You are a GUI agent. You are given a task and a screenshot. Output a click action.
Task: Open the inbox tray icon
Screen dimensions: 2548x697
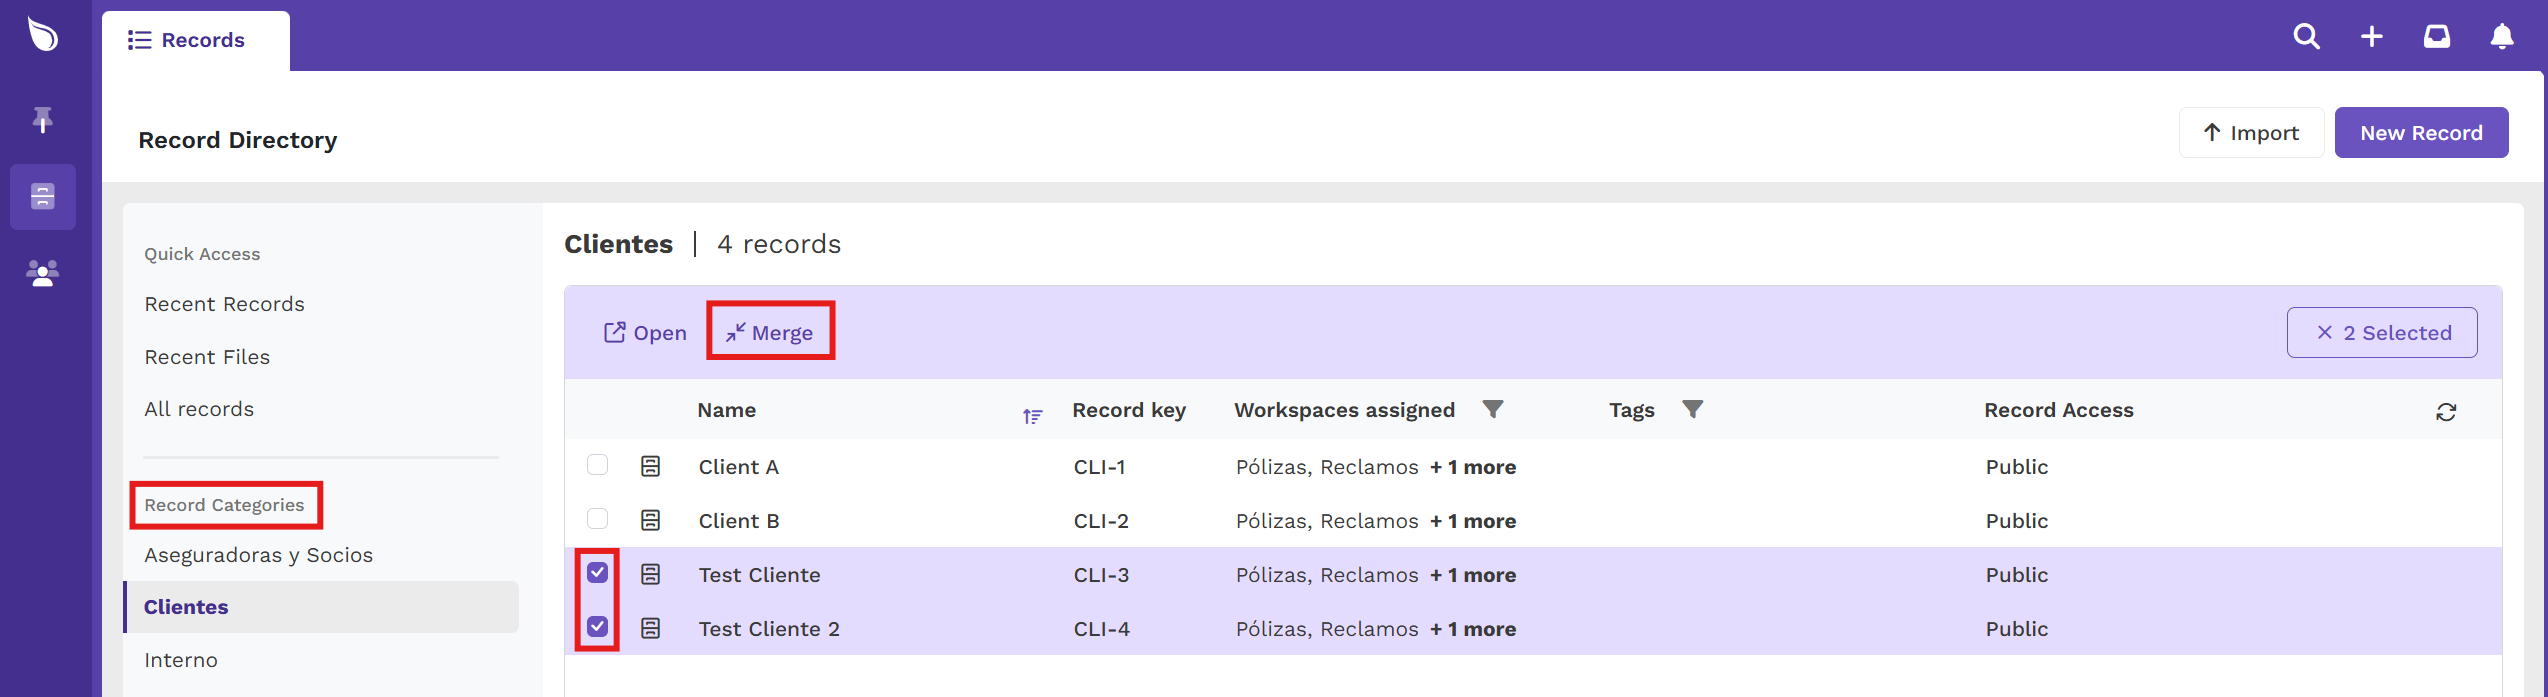(x=2437, y=37)
